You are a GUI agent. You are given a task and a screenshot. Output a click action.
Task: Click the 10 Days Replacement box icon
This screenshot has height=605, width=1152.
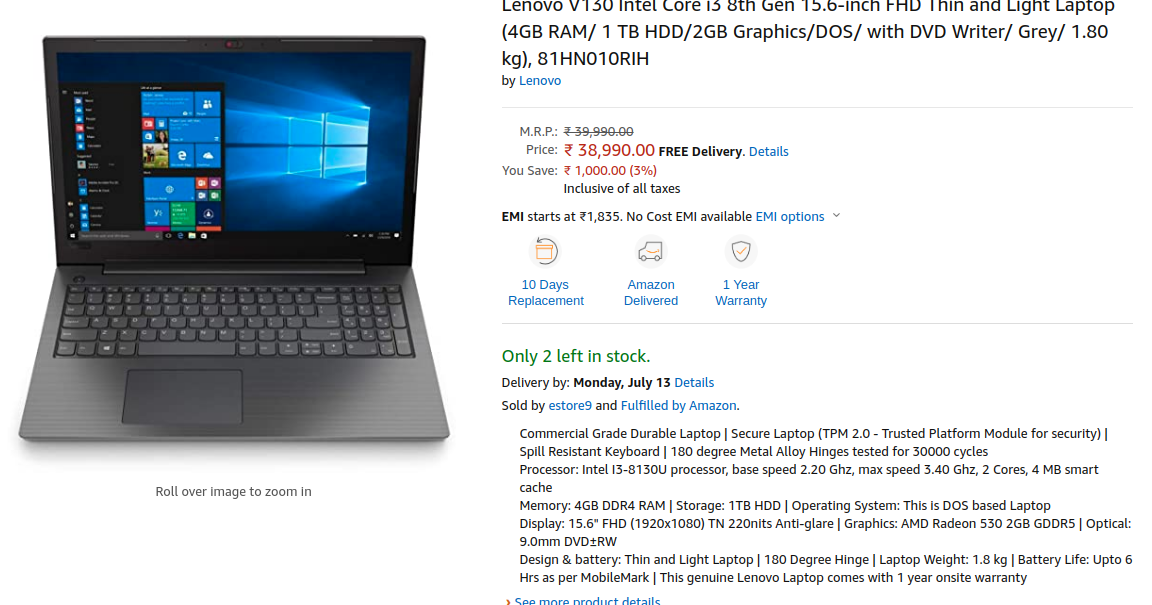[545, 251]
